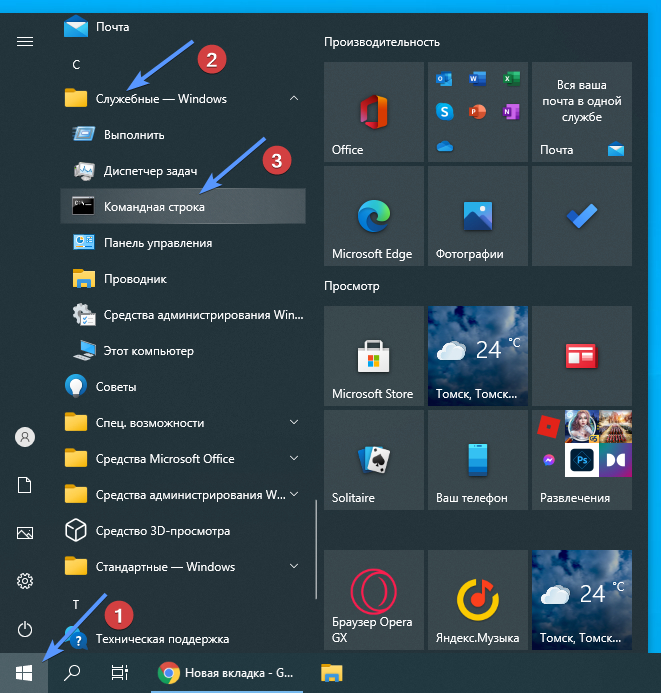661x693 pixels.
Task: Expand the Спец. возможности folder
Action: click(183, 423)
